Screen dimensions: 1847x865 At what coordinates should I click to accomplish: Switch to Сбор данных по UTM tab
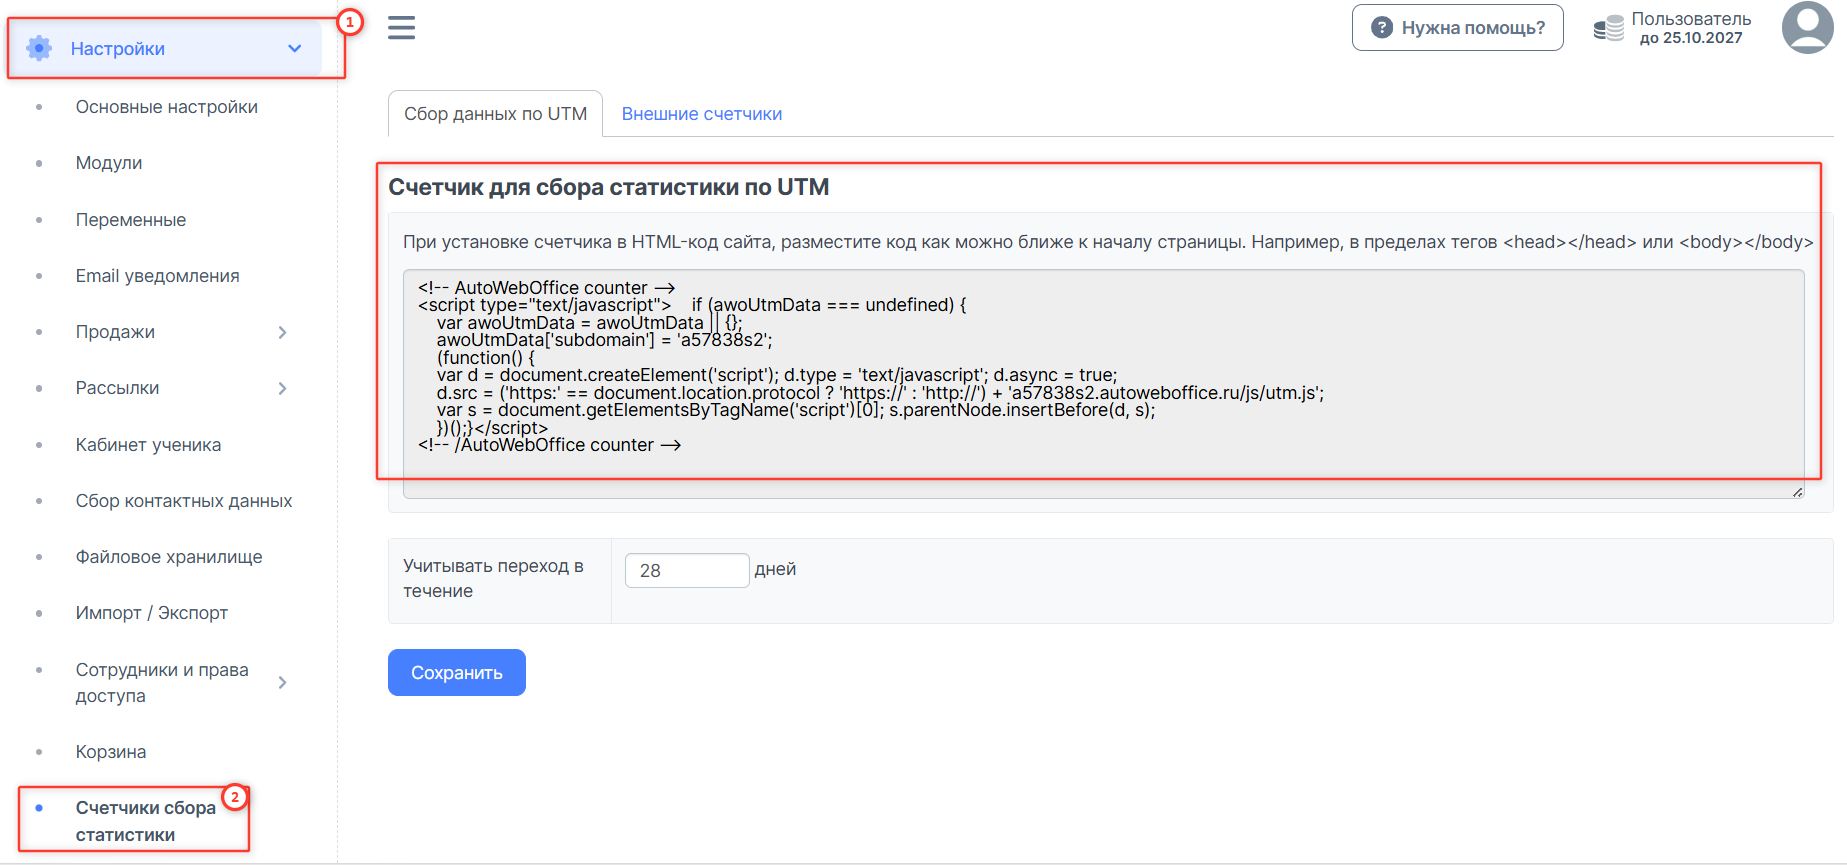[x=495, y=114]
